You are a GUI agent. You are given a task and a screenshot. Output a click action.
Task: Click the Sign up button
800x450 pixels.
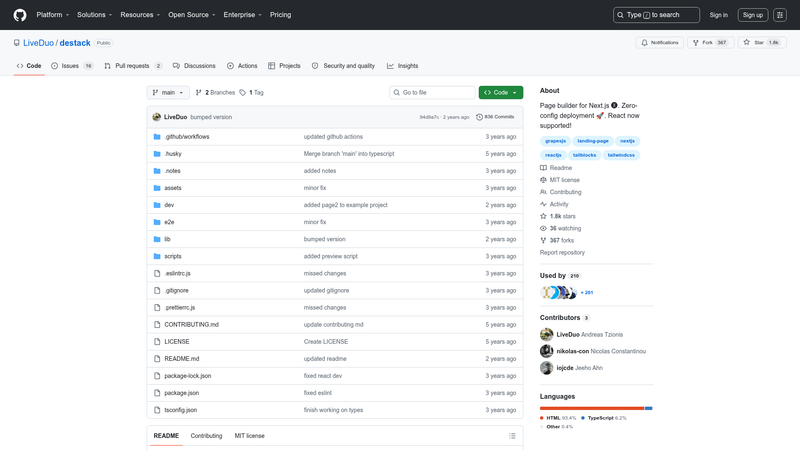pos(753,15)
